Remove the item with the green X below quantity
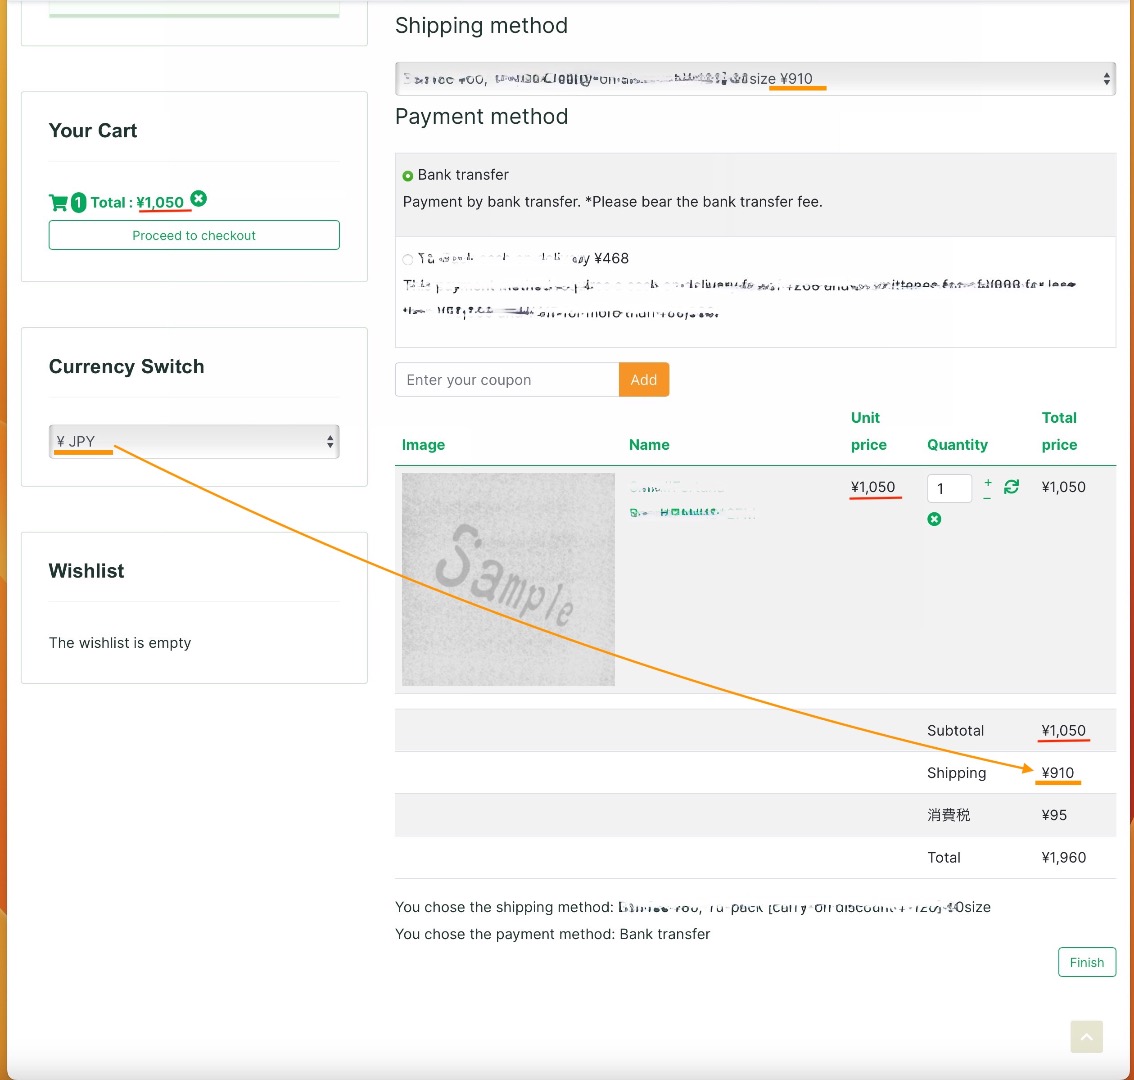The width and height of the screenshot is (1134, 1080). 934,519
